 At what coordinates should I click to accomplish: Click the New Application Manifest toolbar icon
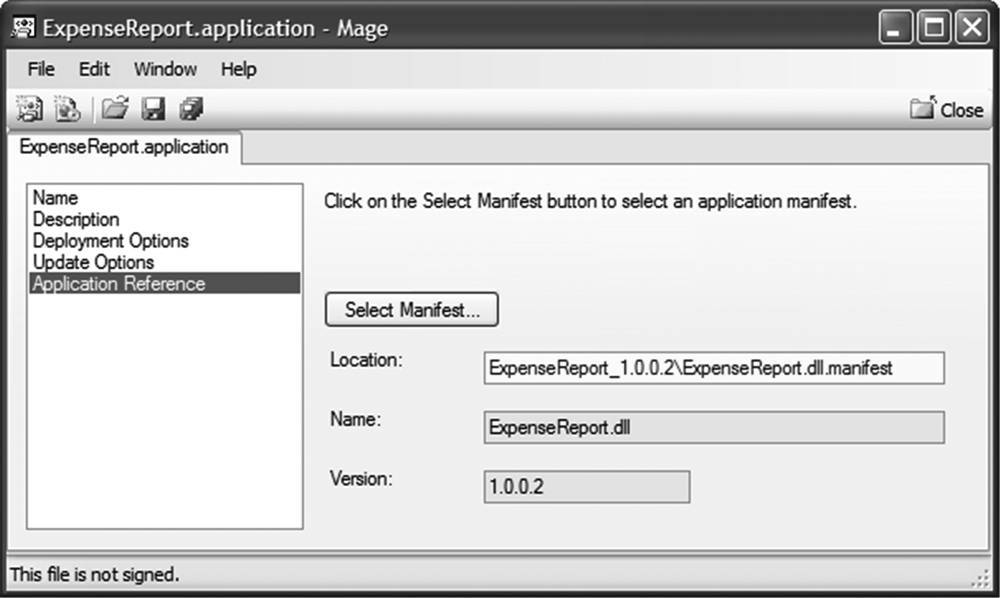pyautogui.click(x=29, y=109)
